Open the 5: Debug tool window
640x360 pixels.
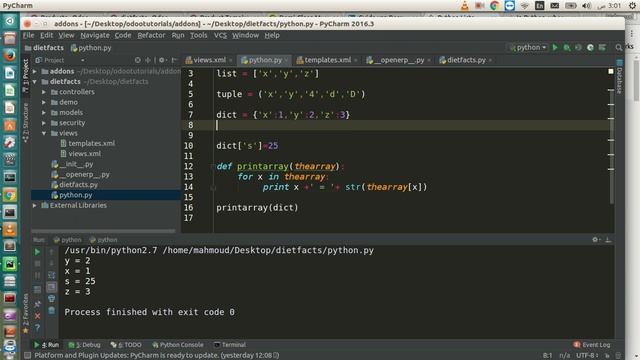click(84, 345)
